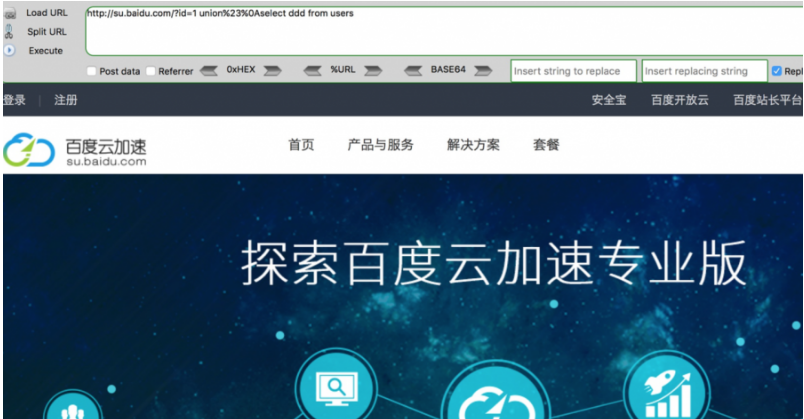The image size is (804, 419).
Task: Click the Insert string to replace field
Action: coord(573,71)
